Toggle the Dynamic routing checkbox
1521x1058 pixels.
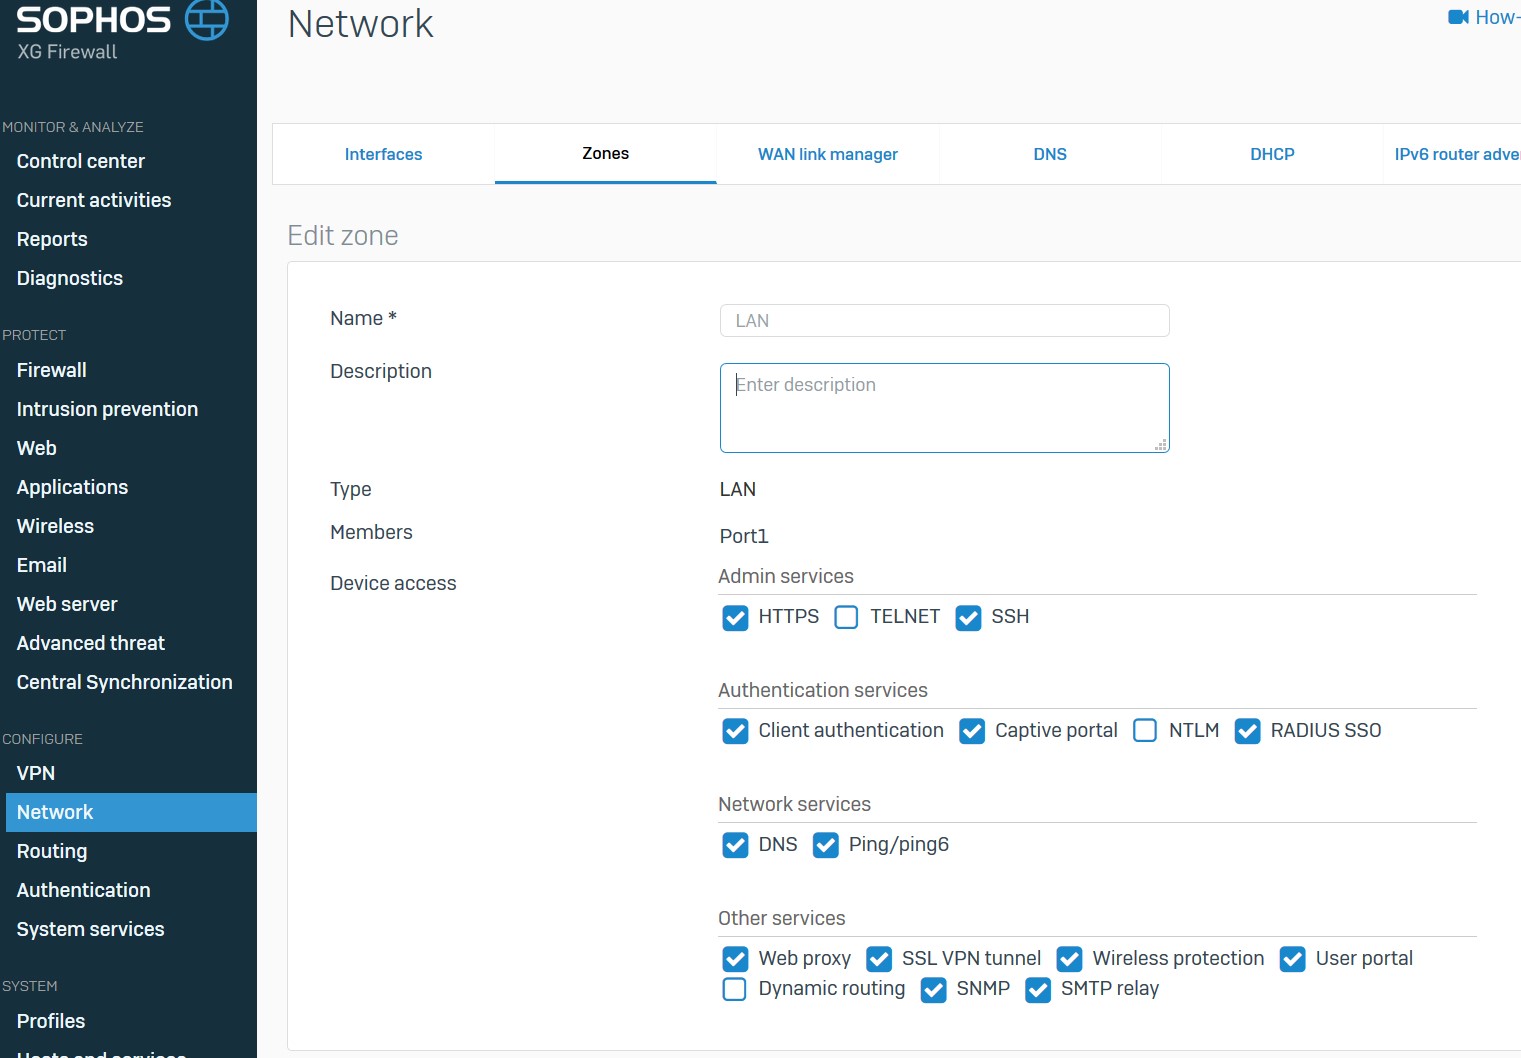point(735,989)
